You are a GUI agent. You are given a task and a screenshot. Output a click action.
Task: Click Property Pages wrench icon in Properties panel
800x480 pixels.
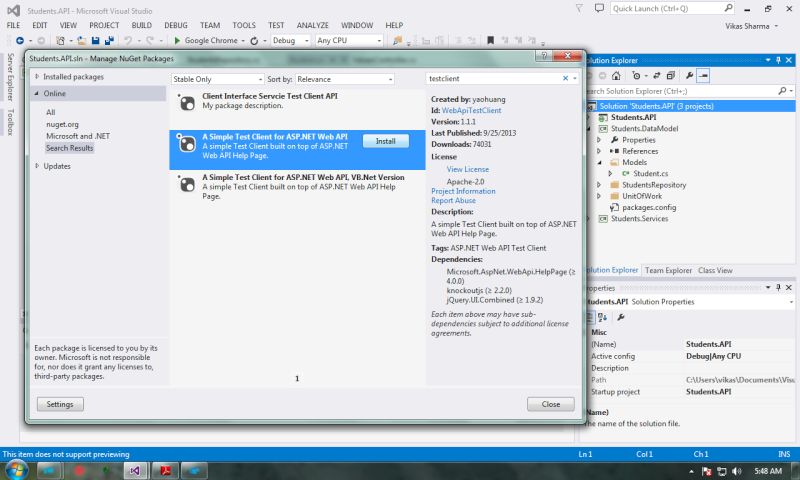(621, 317)
